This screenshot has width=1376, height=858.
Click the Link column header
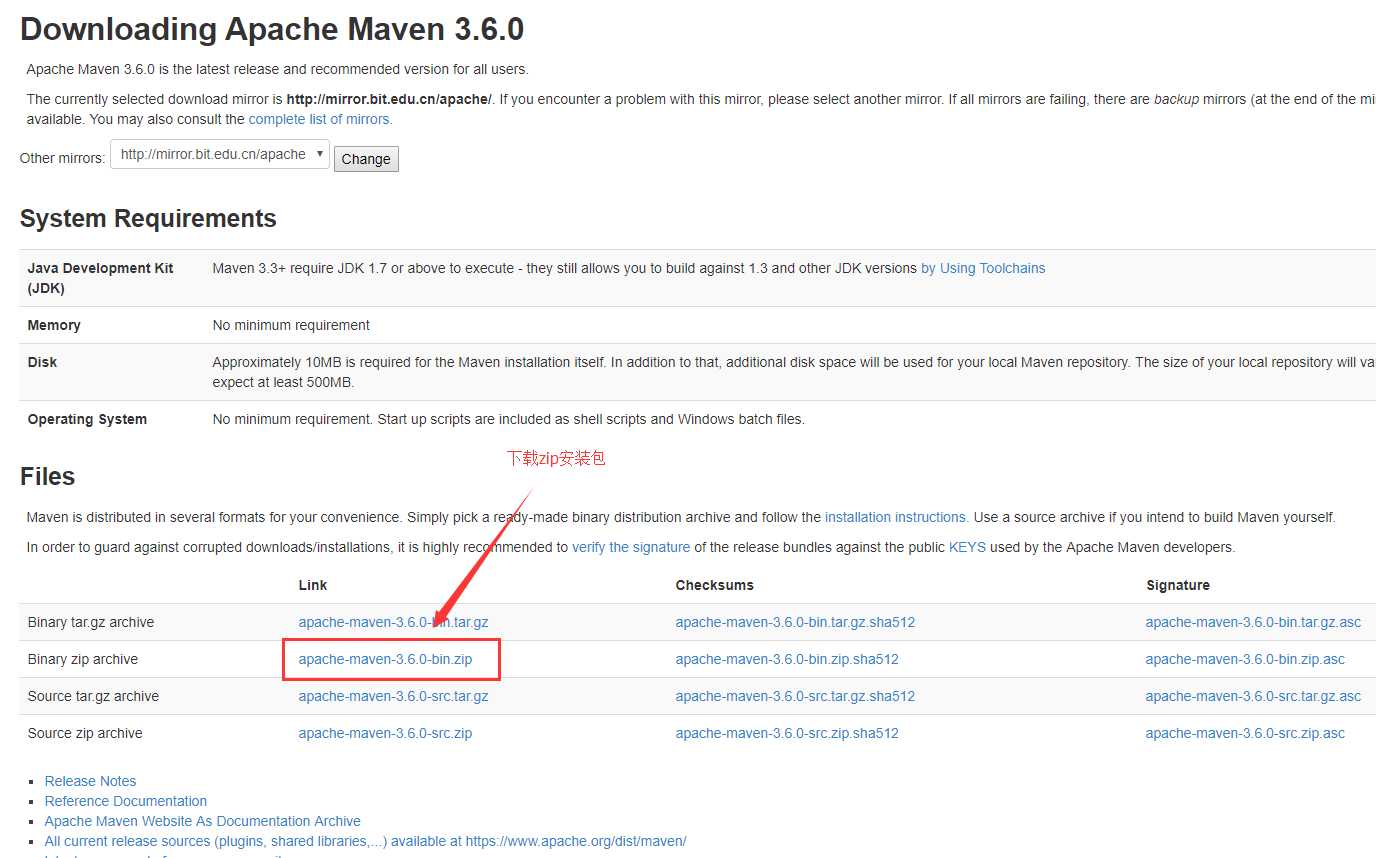pos(313,585)
